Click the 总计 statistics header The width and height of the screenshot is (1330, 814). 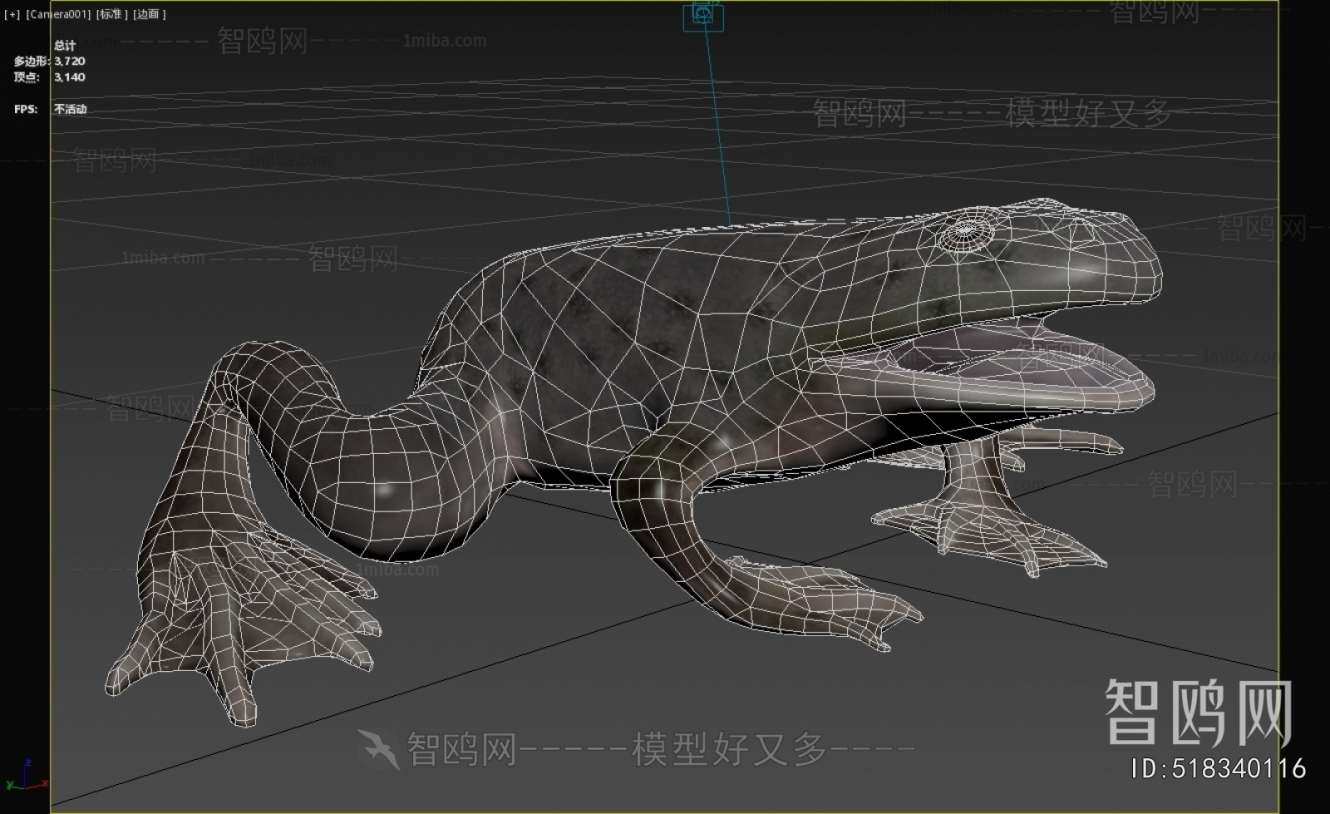click(65, 45)
